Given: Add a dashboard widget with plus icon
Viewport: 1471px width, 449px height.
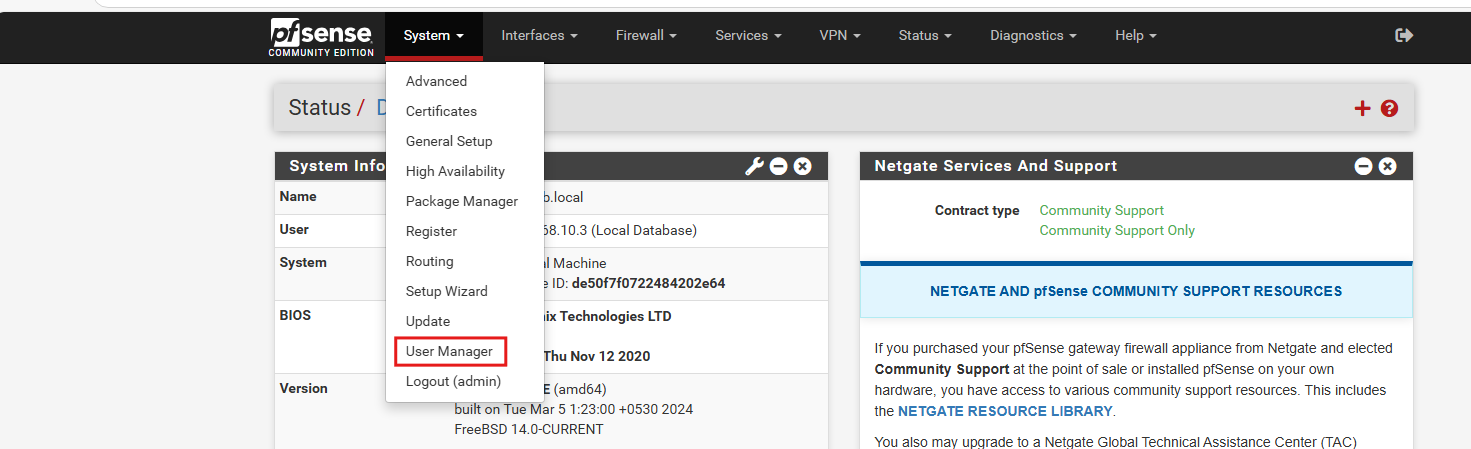Looking at the screenshot, I should pyautogui.click(x=1362, y=108).
